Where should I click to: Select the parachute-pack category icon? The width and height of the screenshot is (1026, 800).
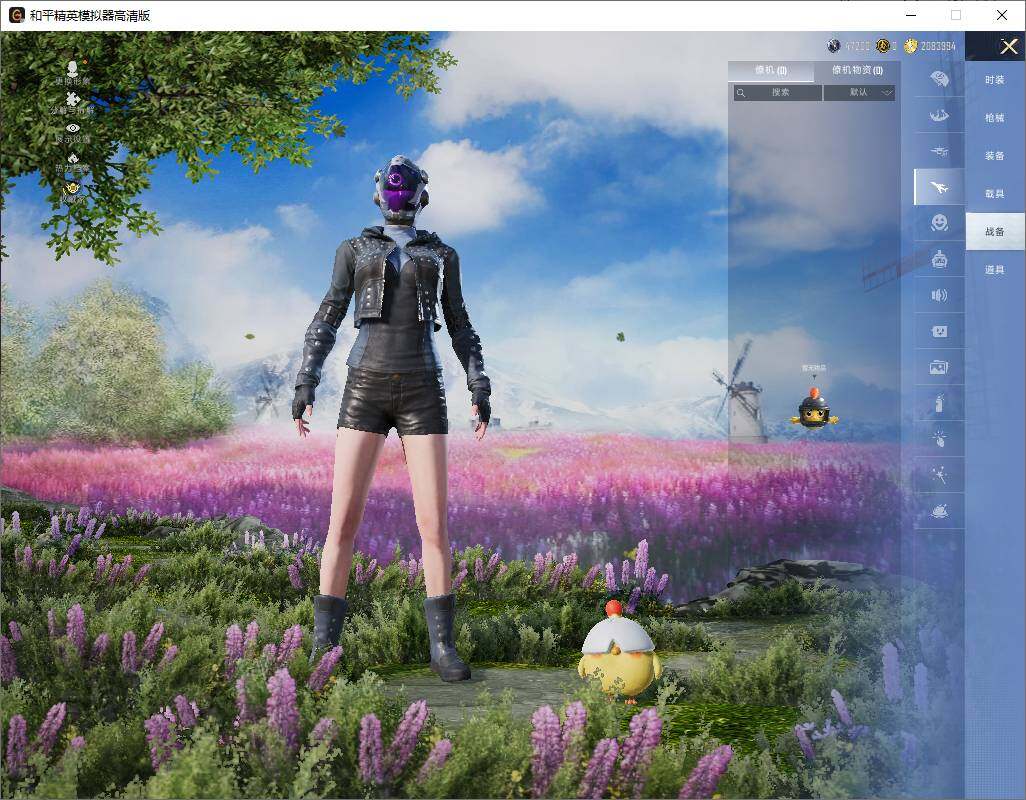tap(940, 79)
